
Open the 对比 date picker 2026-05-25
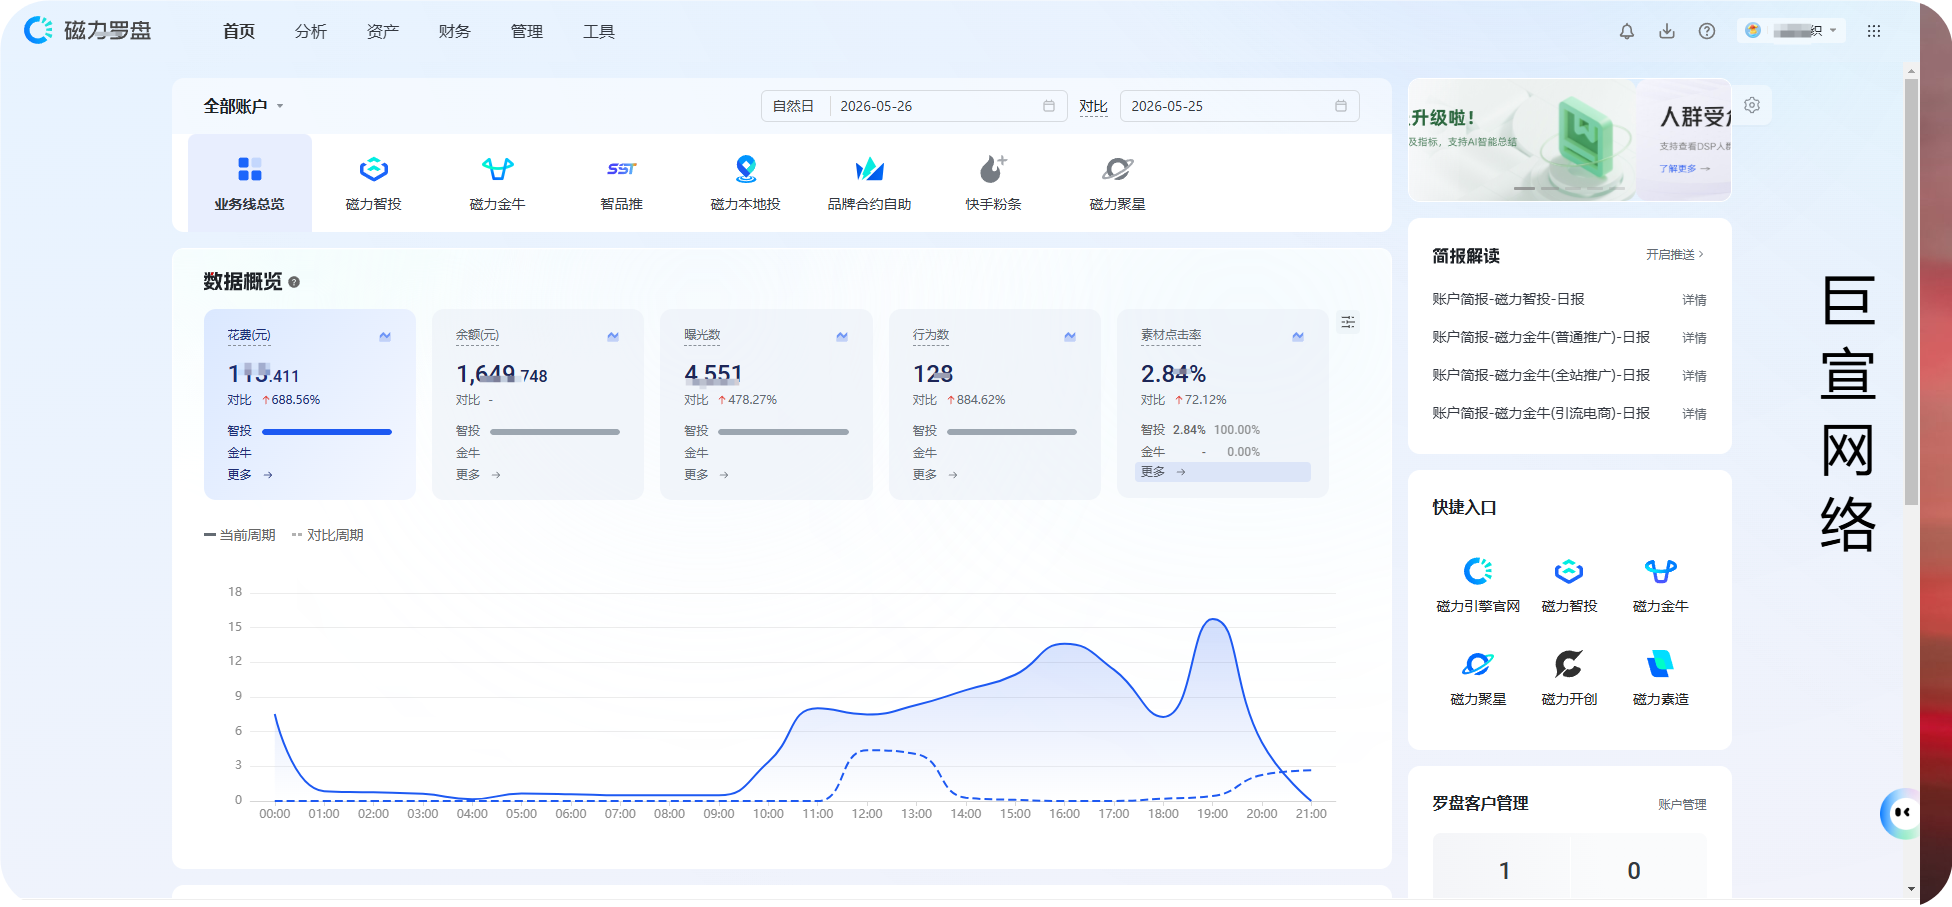pos(1239,106)
